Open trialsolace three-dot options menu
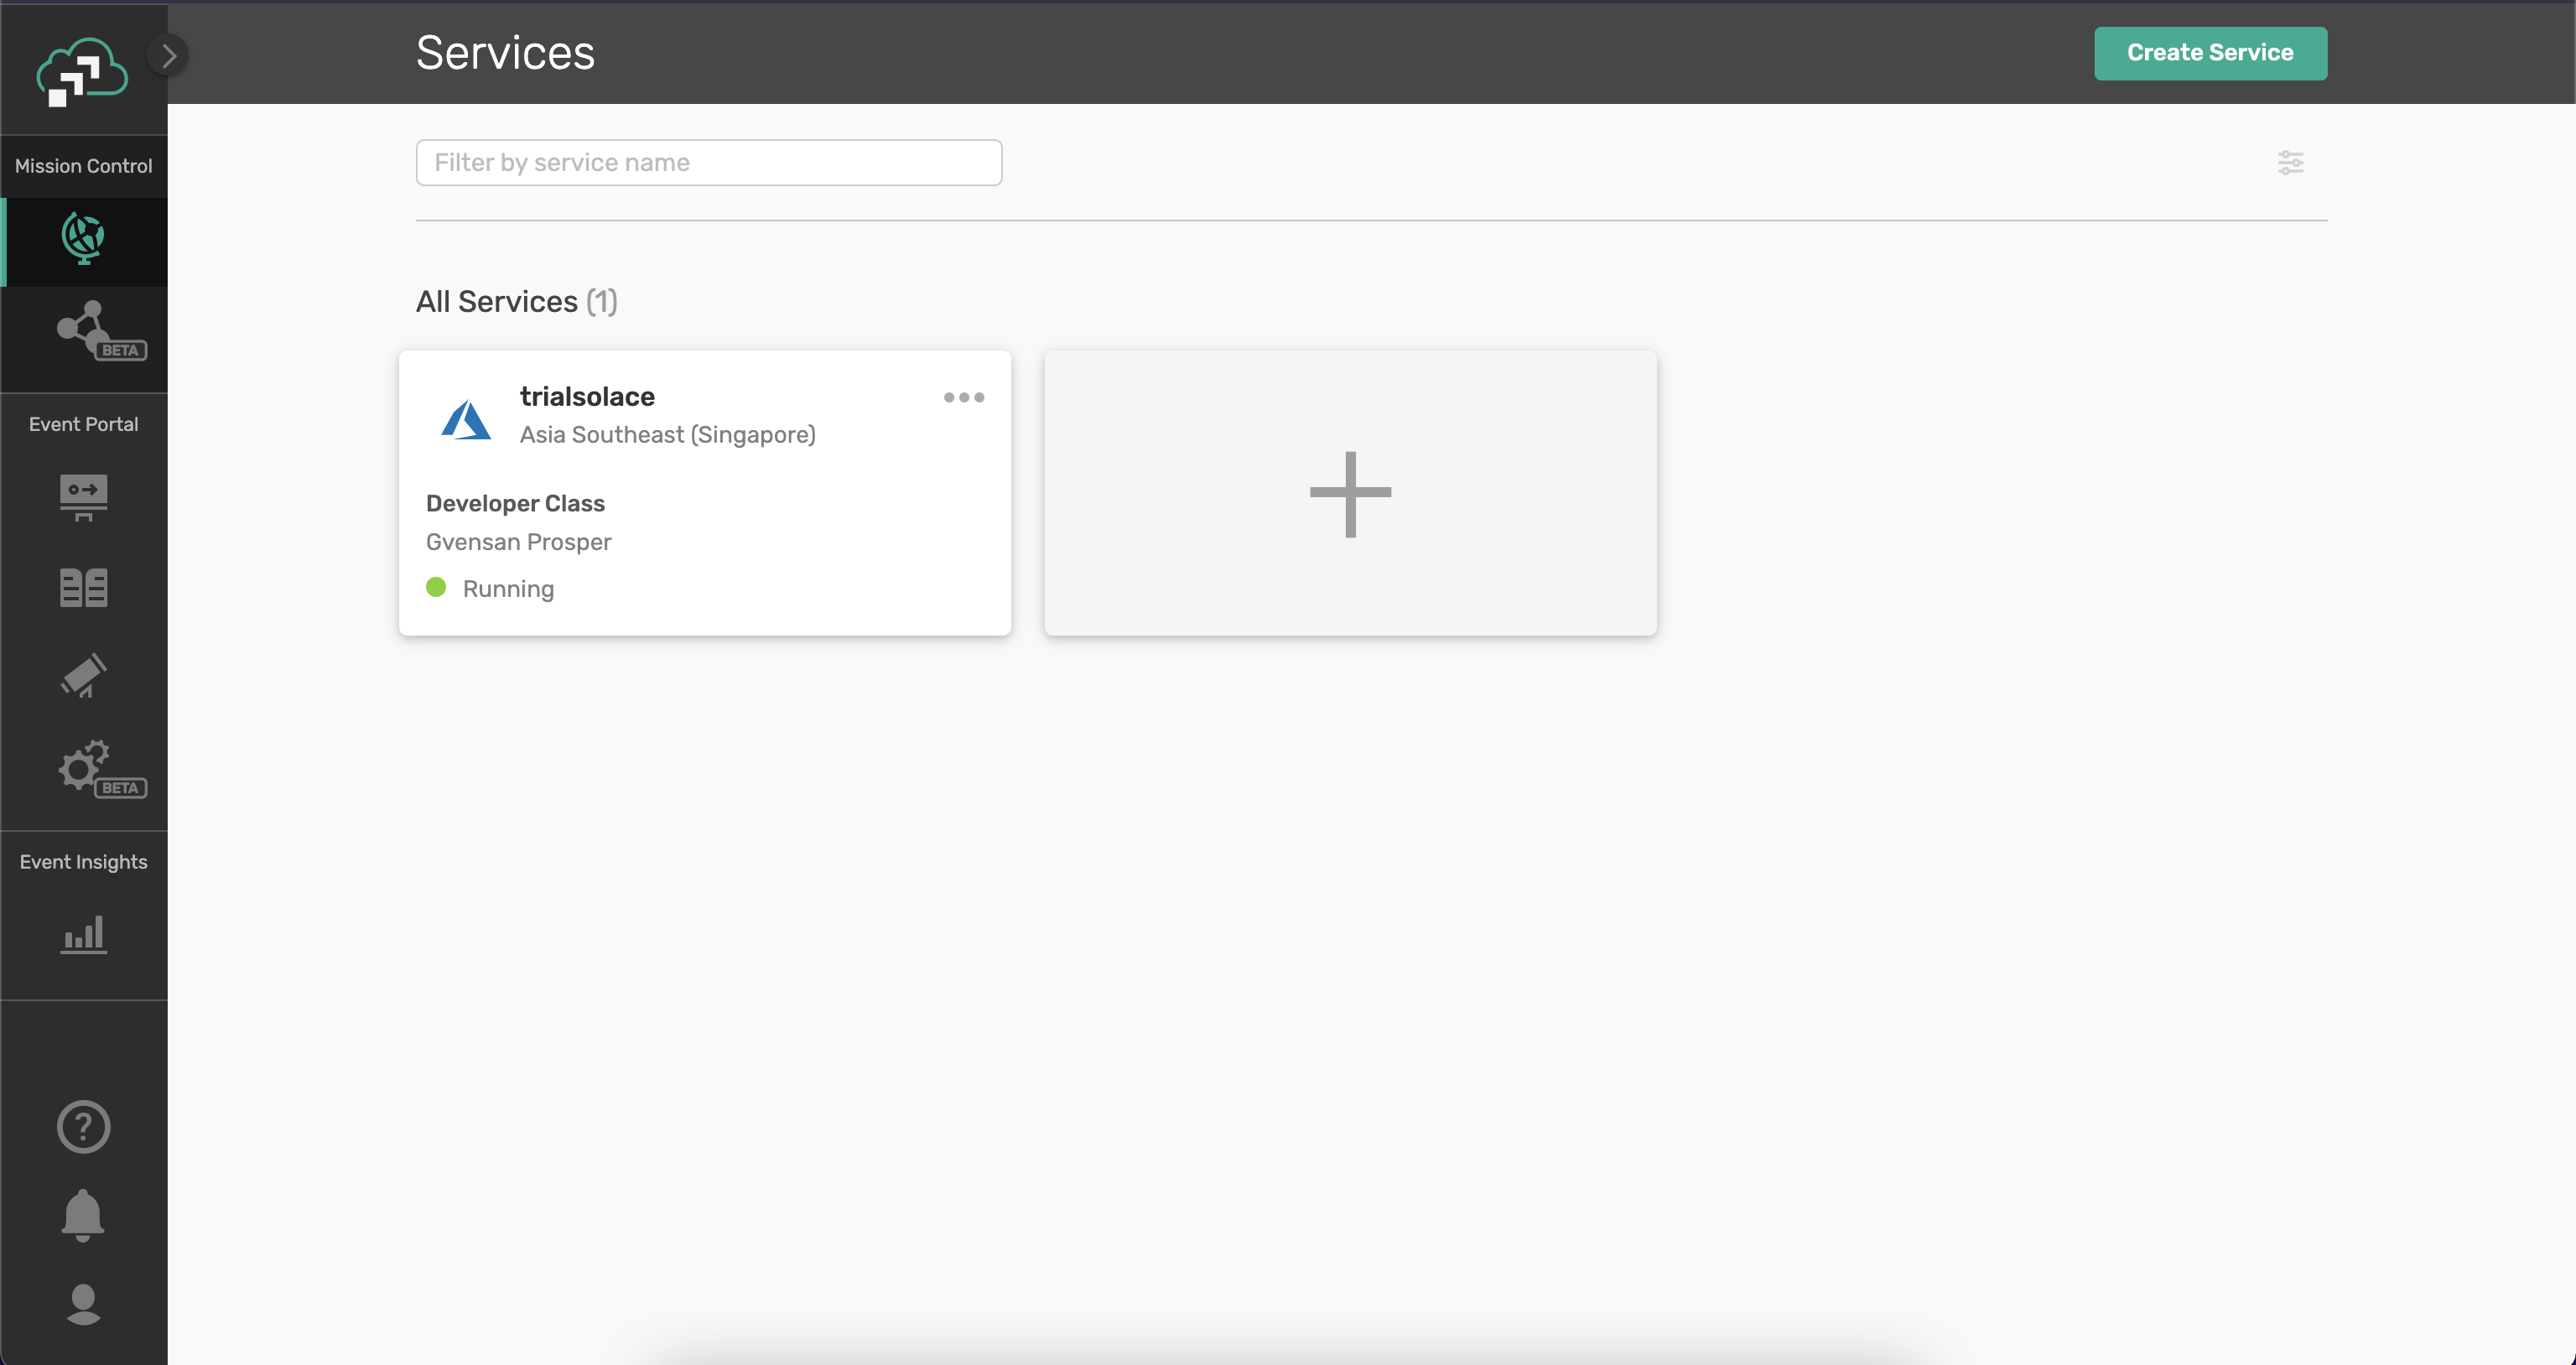 coord(963,398)
